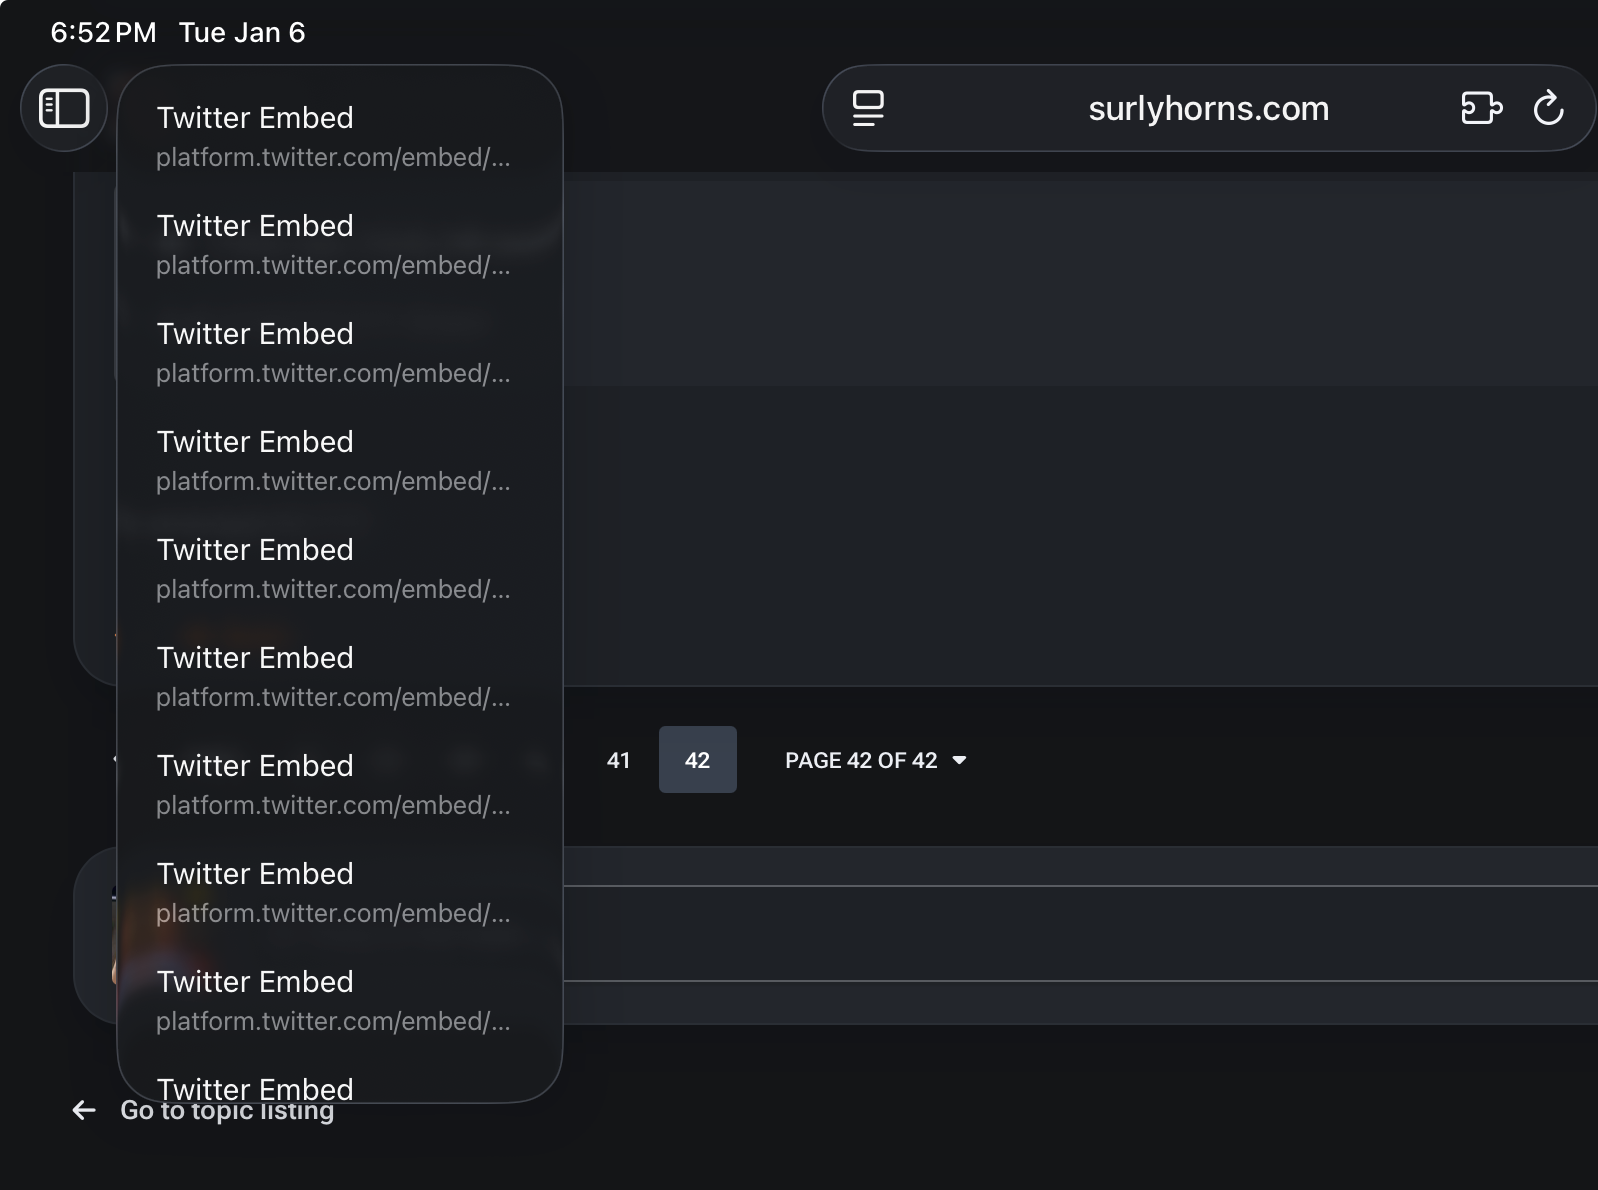The height and width of the screenshot is (1190, 1598).
Task: Open the extensions puzzle-piece icon
Action: click(1481, 108)
